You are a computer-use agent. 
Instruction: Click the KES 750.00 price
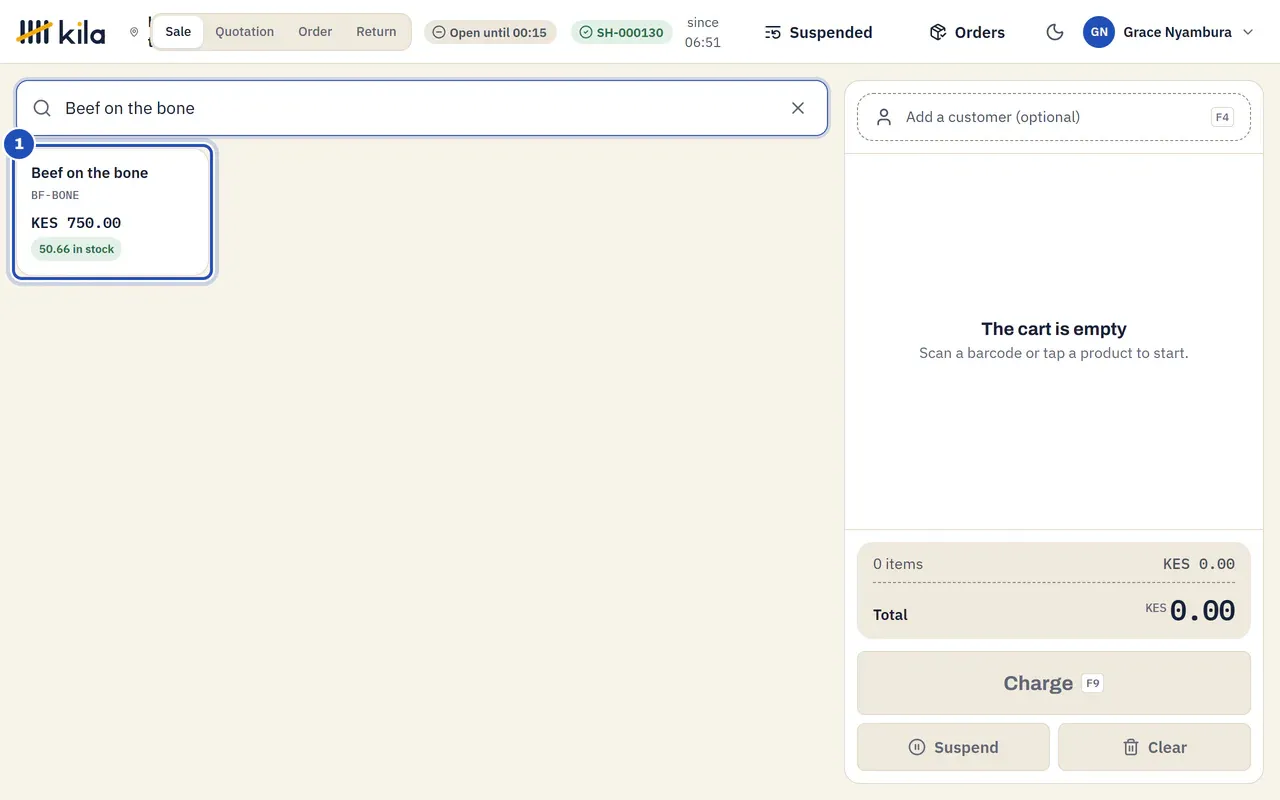76,223
